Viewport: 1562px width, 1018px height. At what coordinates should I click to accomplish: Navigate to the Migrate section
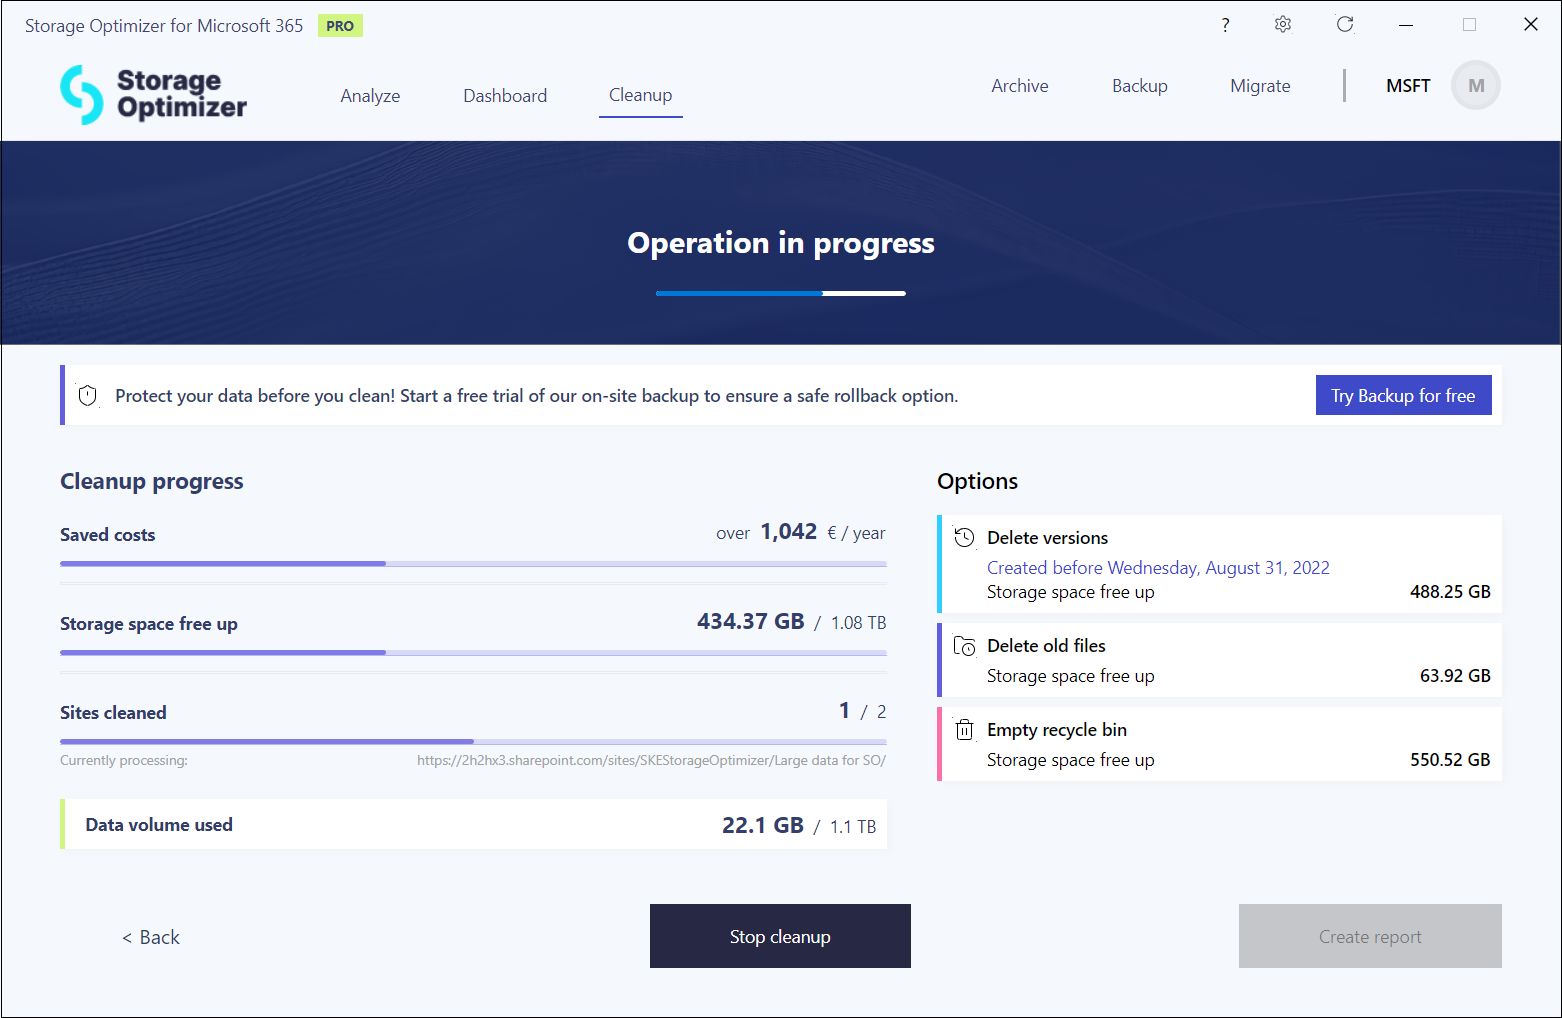click(x=1260, y=86)
